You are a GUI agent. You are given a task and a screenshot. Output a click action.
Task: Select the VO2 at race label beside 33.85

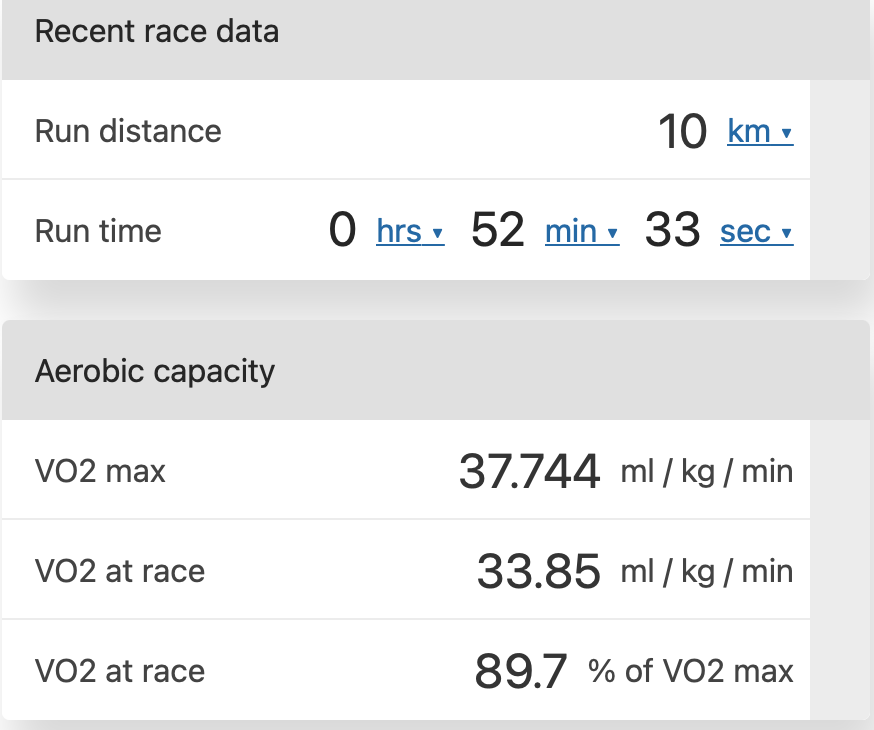click(x=120, y=571)
